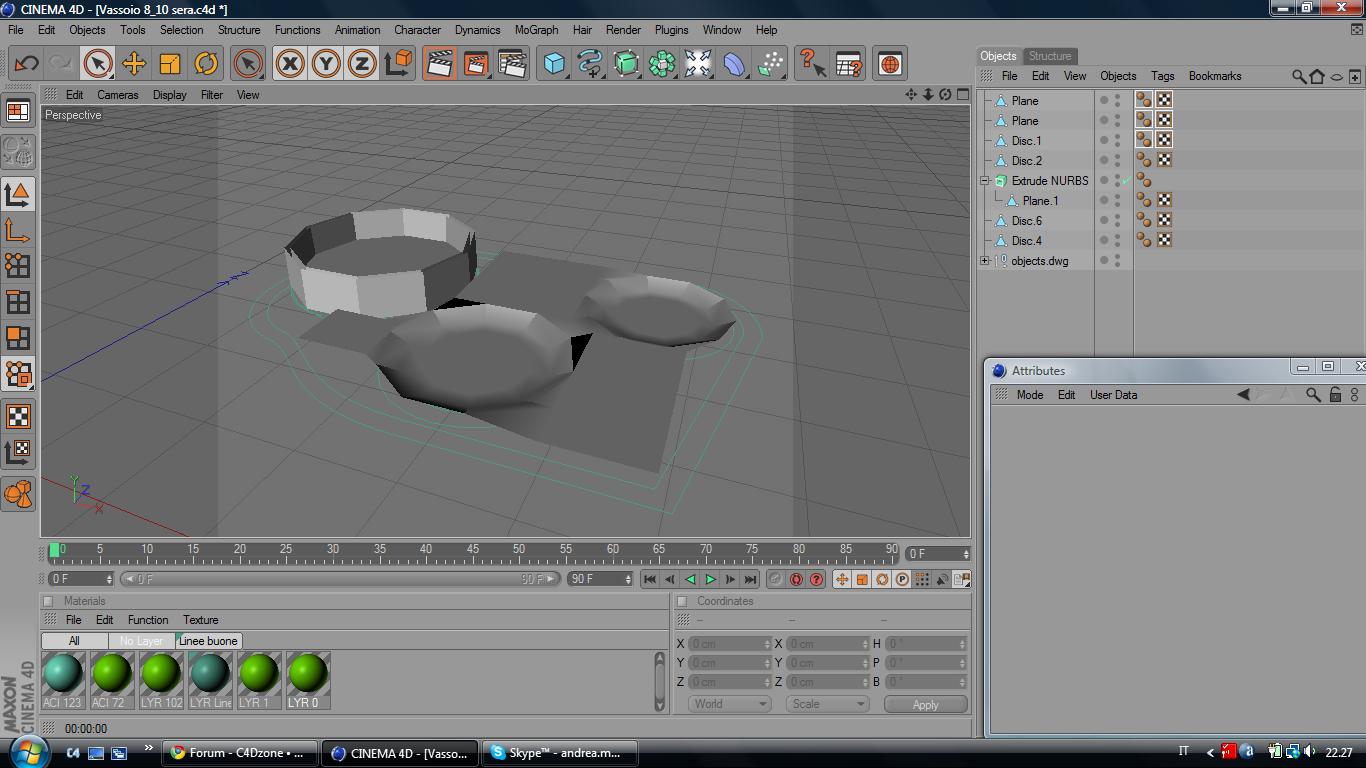1366x768 pixels.
Task: Toggle rotation keyframe recording
Action: (x=882, y=579)
